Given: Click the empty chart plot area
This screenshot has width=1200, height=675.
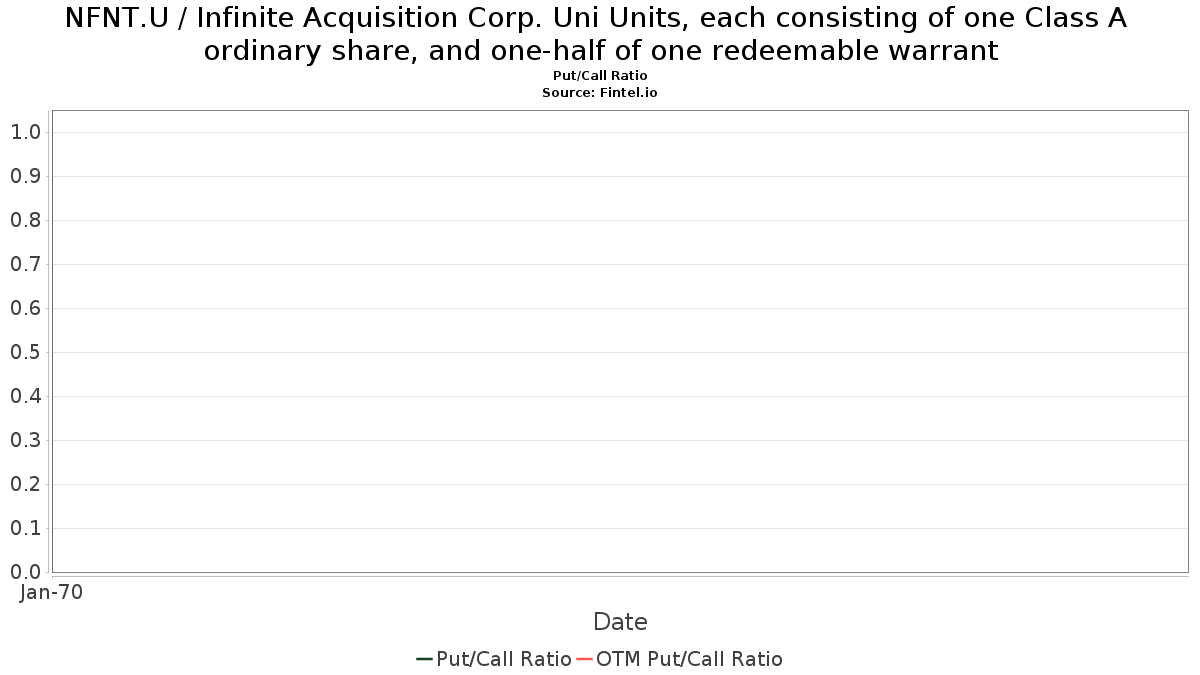Looking at the screenshot, I should 620,341.
